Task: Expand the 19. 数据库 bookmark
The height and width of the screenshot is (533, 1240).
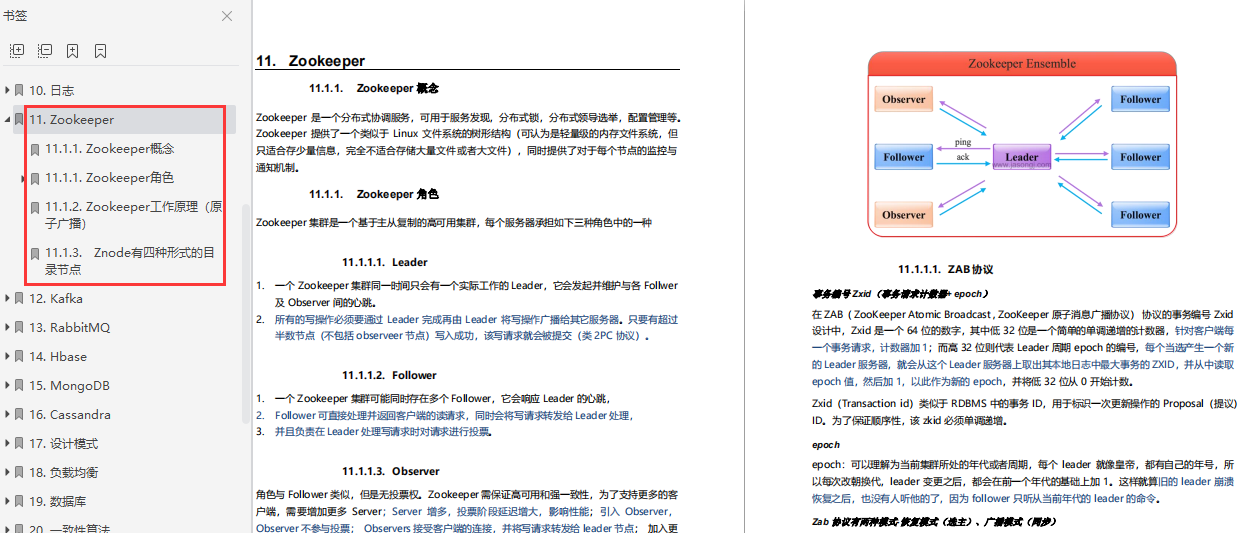Action: click(x=7, y=501)
